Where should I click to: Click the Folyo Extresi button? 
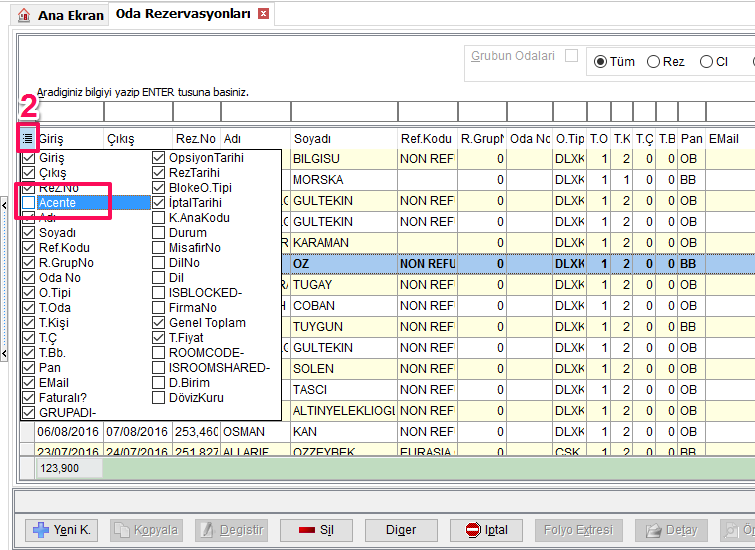click(x=578, y=530)
